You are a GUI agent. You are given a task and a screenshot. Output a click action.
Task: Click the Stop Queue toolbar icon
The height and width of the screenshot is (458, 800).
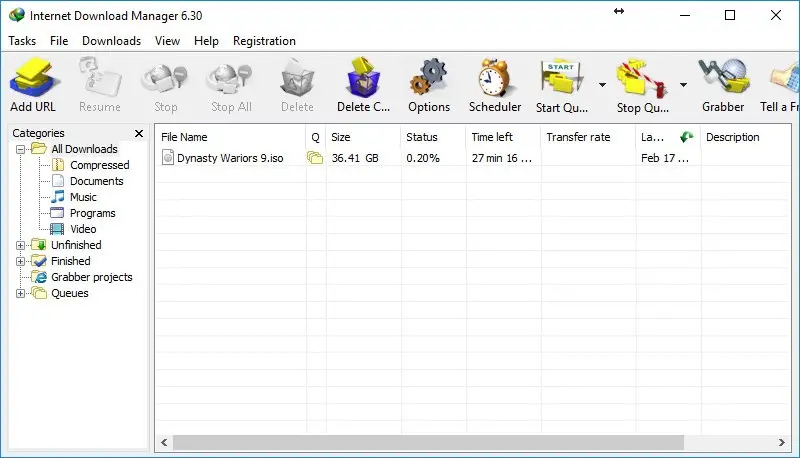pyautogui.click(x=642, y=80)
